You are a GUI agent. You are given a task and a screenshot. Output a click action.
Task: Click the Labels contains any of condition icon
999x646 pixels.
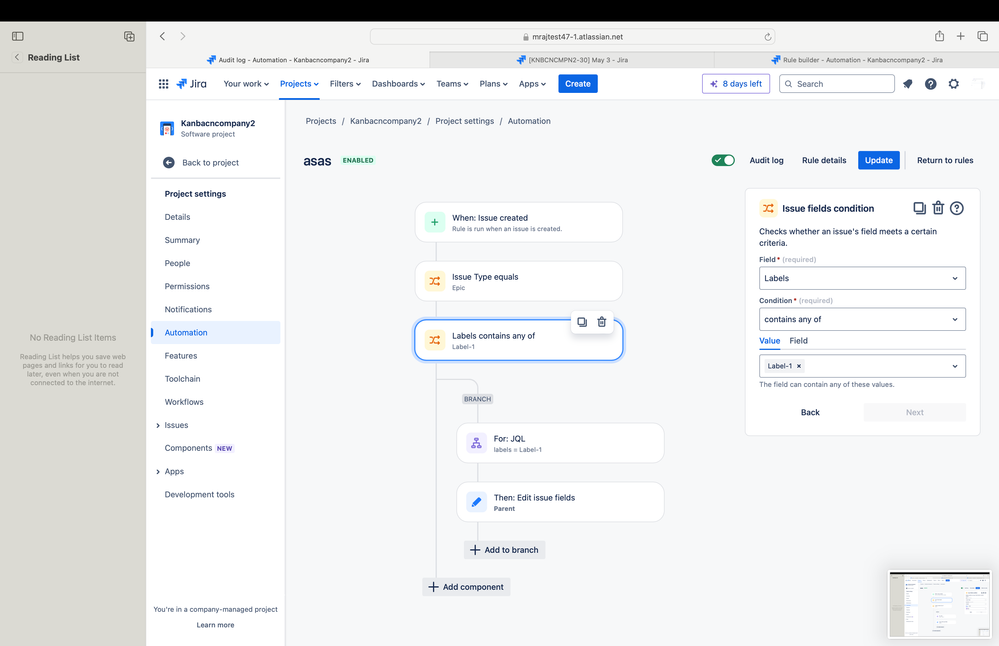pyautogui.click(x=435, y=340)
